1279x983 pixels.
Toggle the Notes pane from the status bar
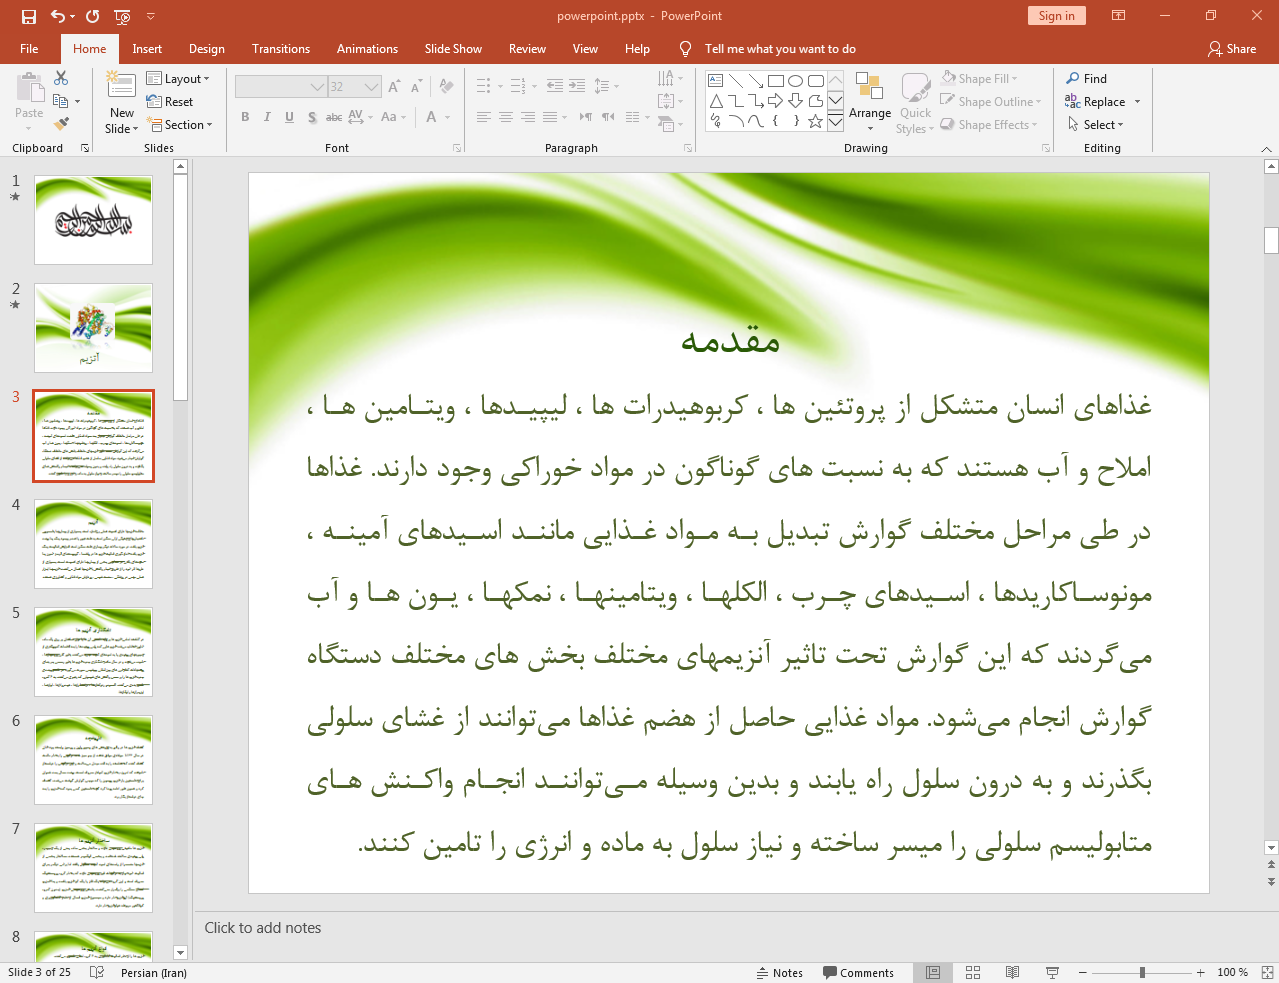(780, 972)
